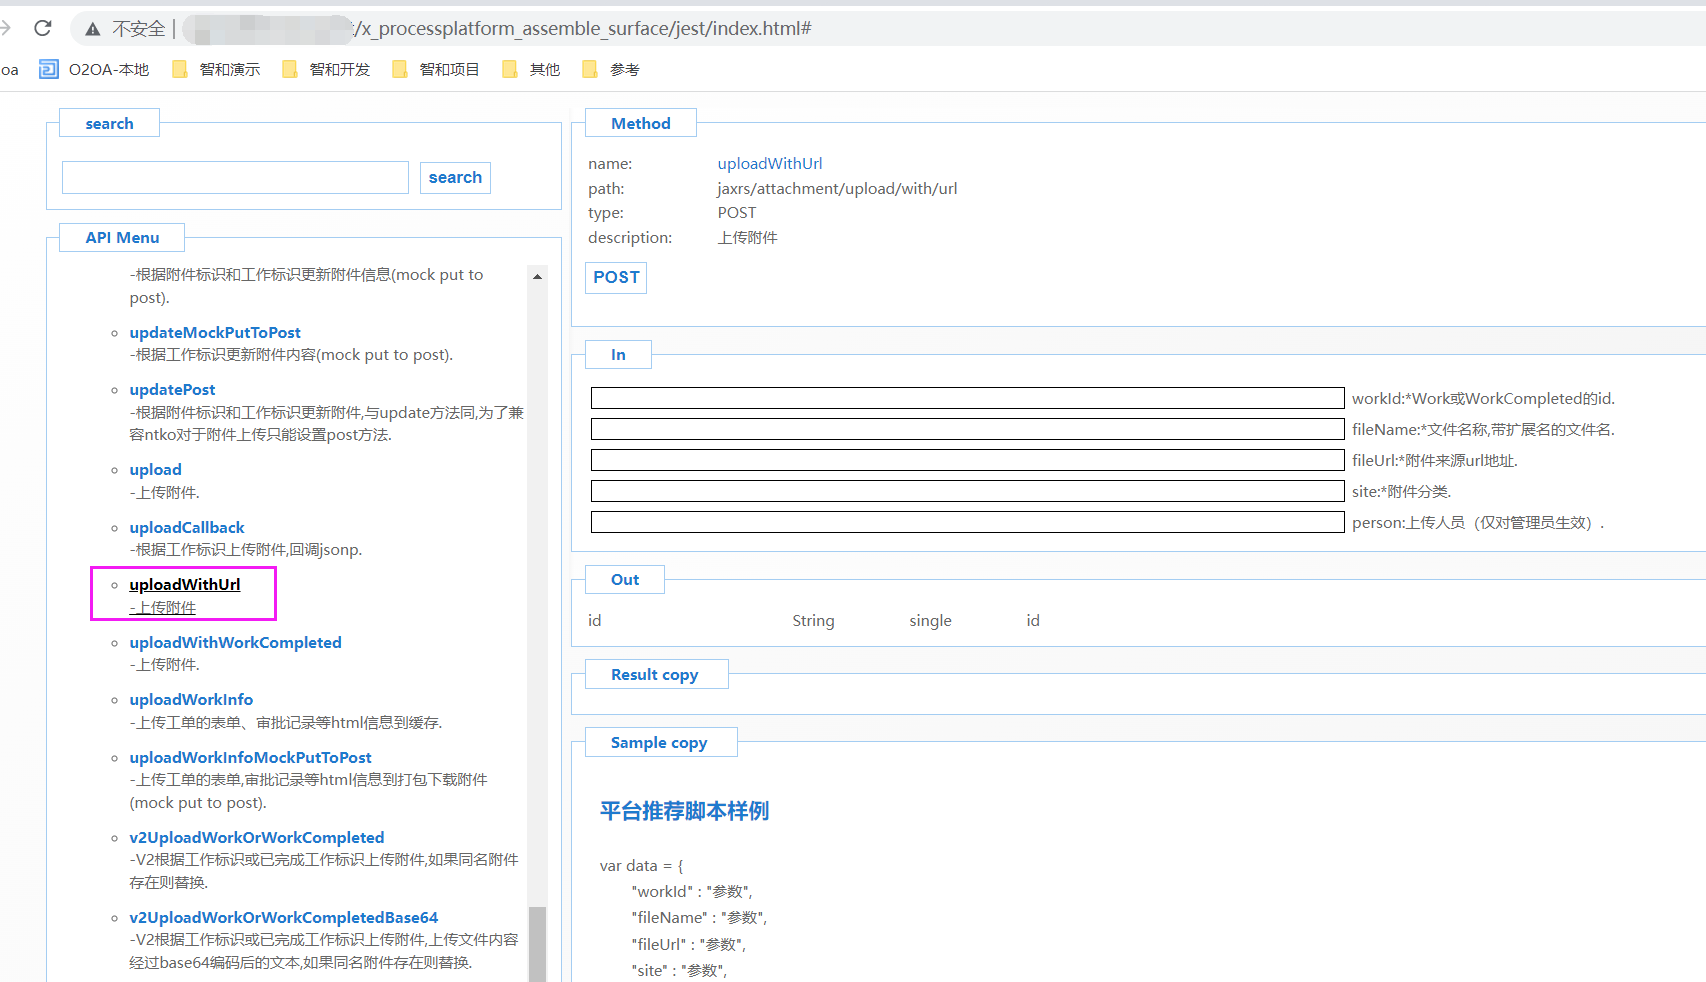Open the 智和项目 bookmark folder

[437, 69]
